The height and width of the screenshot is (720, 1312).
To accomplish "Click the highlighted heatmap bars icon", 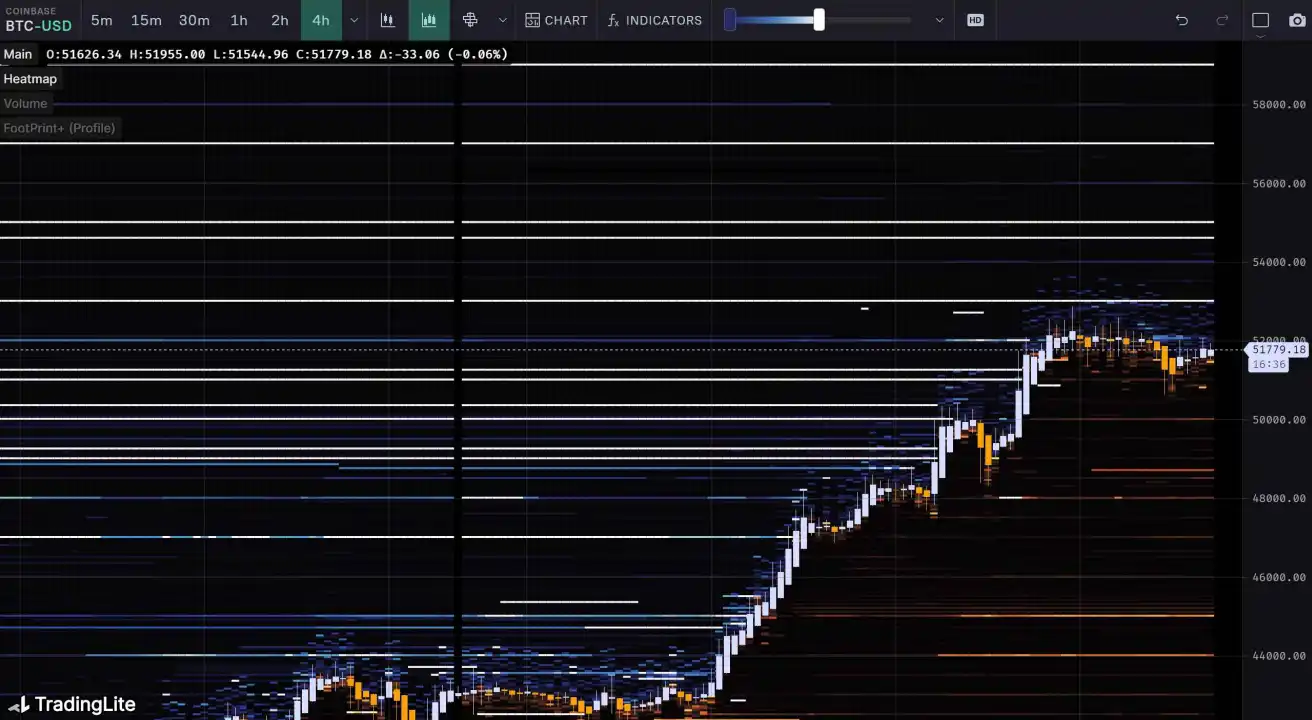I will [x=429, y=20].
